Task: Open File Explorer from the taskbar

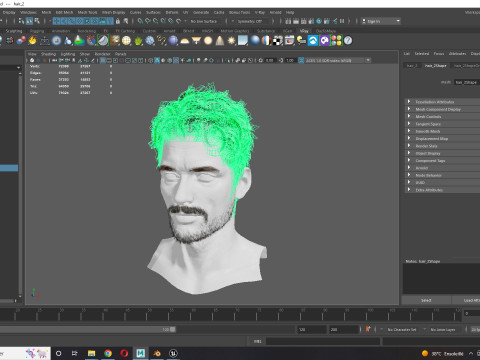Action: (x=91, y=353)
